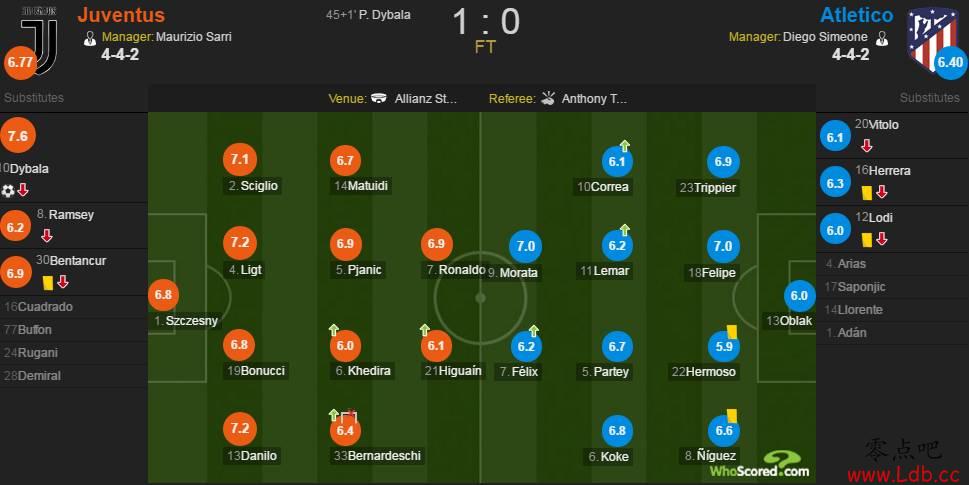Click the WhoScored.com logo
Image resolution: width=969 pixels, height=485 pixels.
(760, 465)
